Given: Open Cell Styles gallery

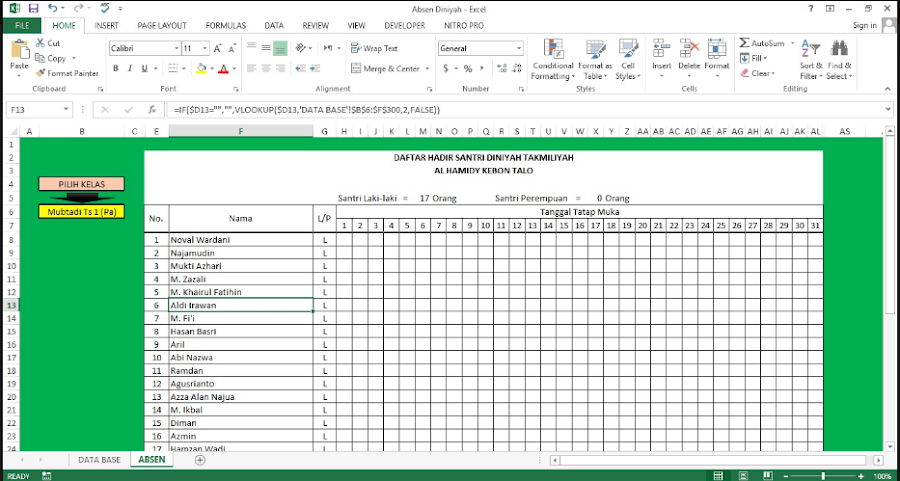Looking at the screenshot, I should click(628, 60).
